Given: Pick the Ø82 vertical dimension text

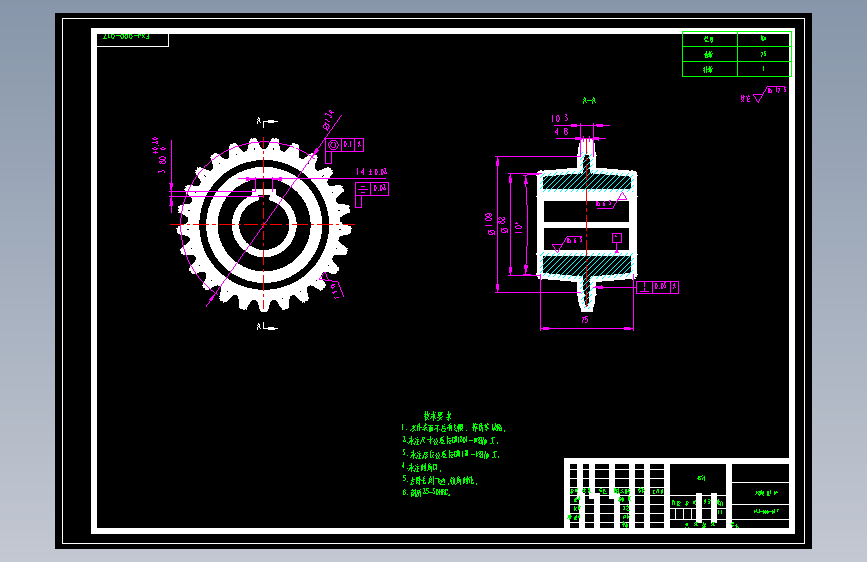Looking at the screenshot, I should tap(503, 225).
